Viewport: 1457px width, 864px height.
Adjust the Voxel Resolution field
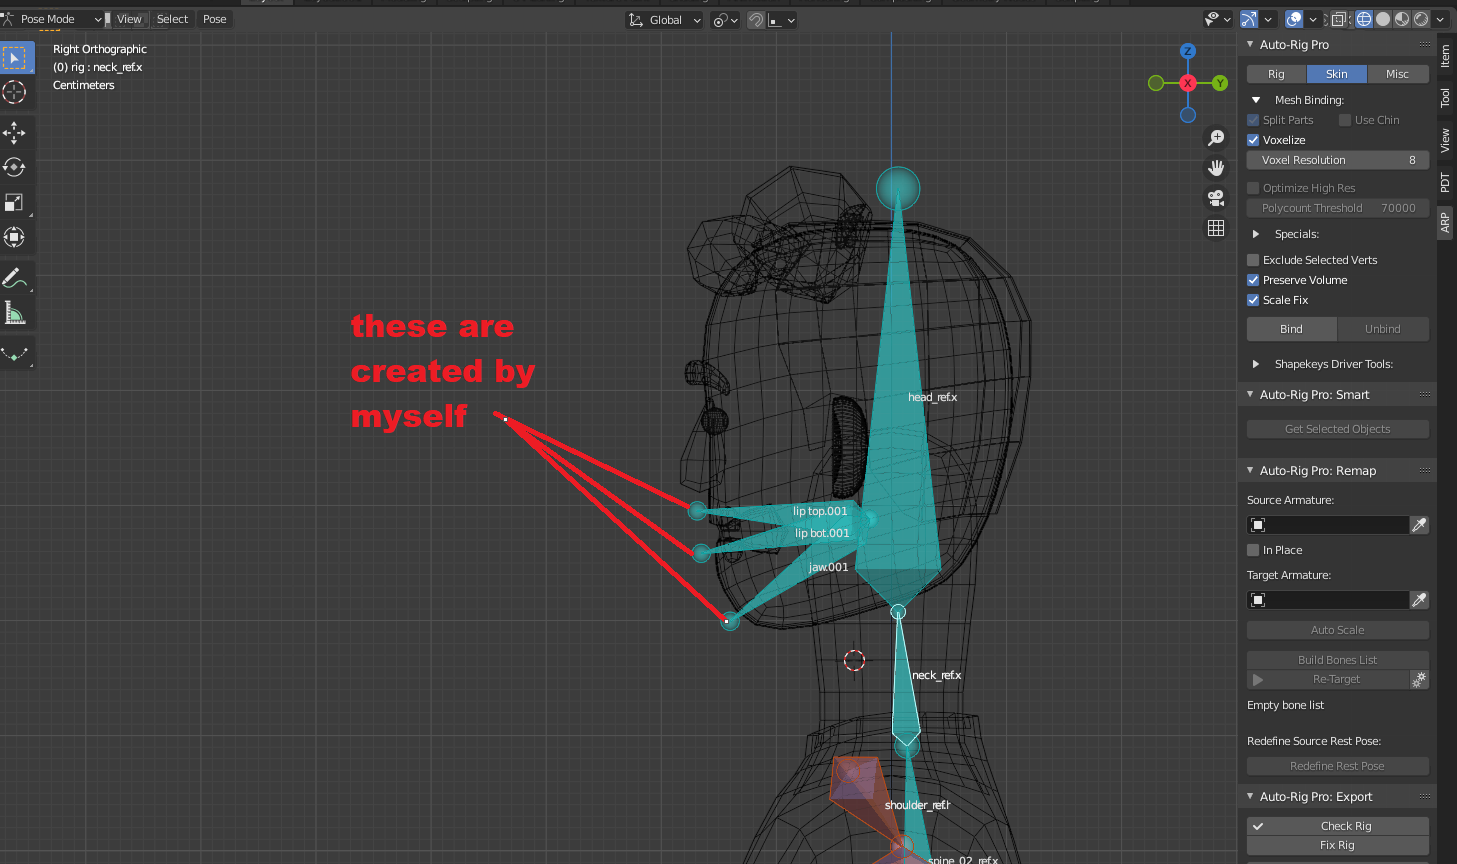(1338, 160)
